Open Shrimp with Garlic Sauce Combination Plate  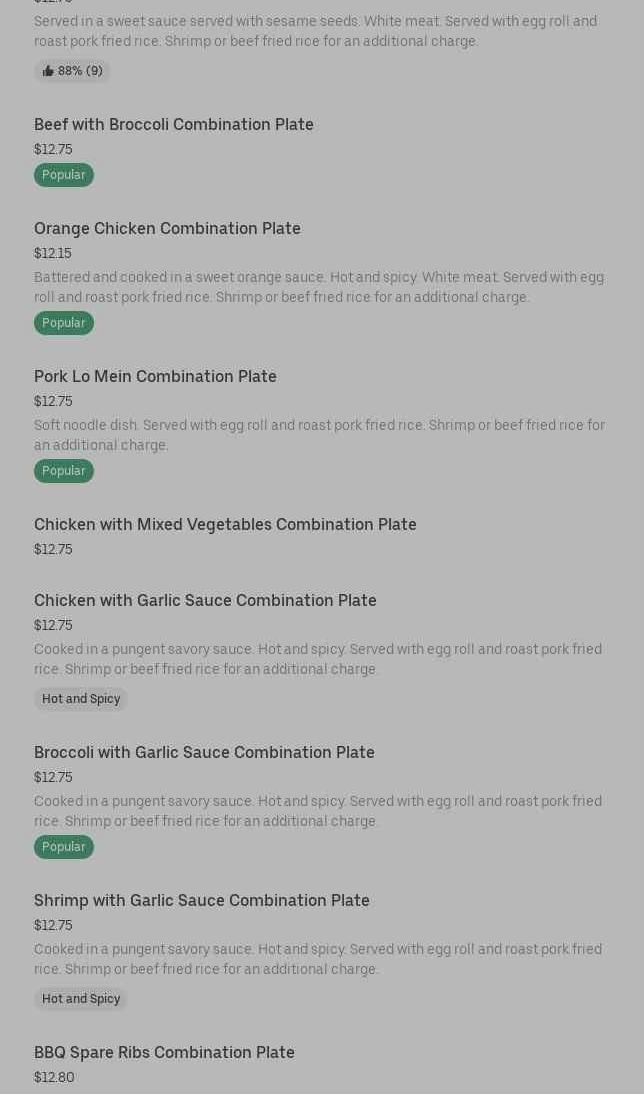202,900
